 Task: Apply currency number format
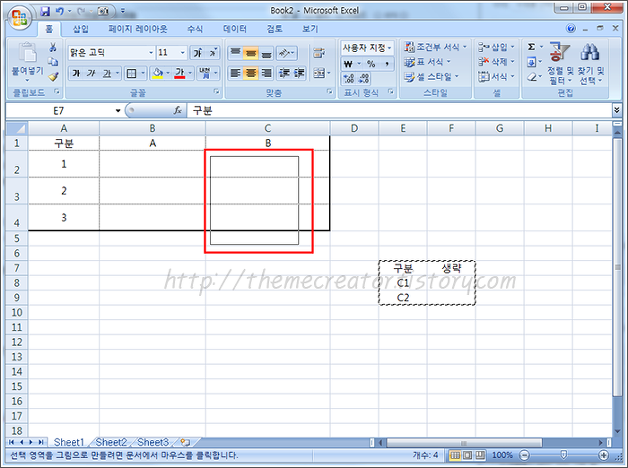(348, 64)
